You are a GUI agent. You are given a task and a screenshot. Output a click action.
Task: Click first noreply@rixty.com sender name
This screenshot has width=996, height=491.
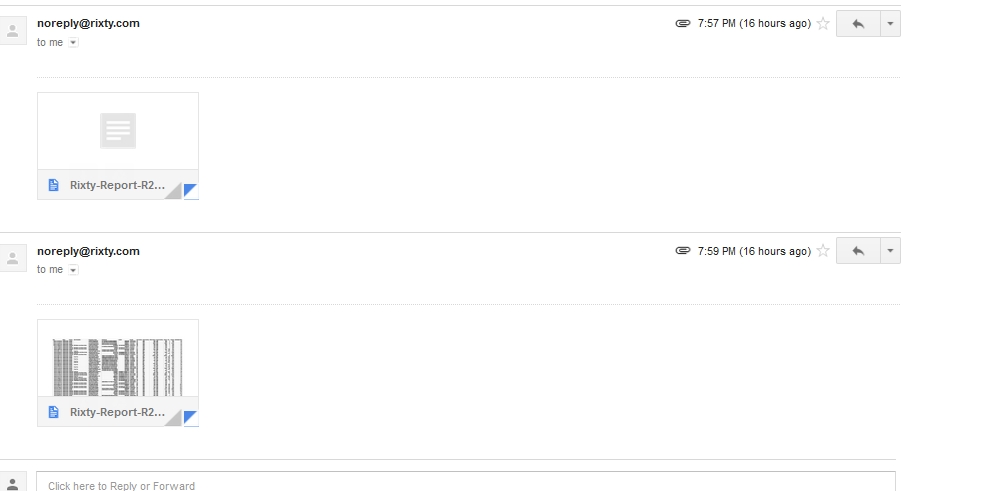pyautogui.click(x=88, y=24)
